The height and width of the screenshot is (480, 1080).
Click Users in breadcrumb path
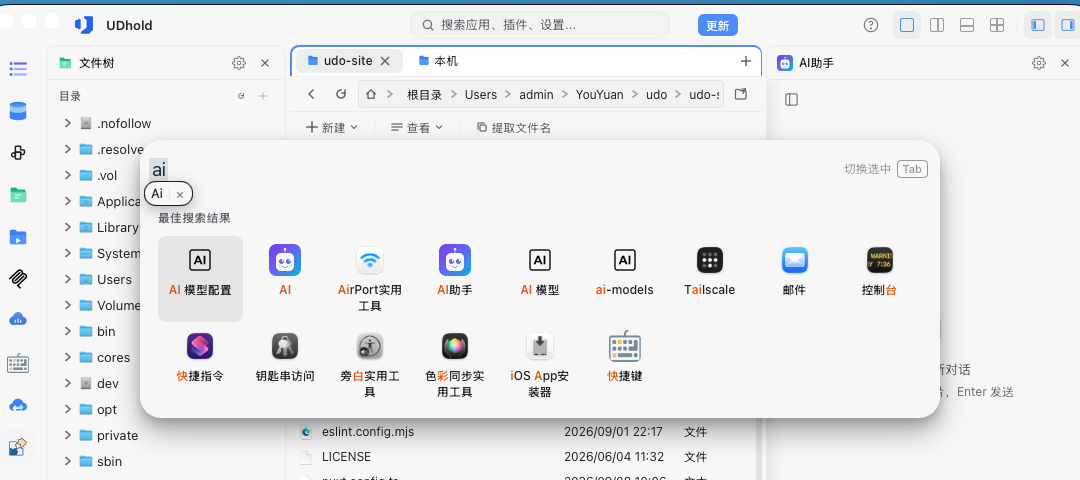[x=481, y=95]
